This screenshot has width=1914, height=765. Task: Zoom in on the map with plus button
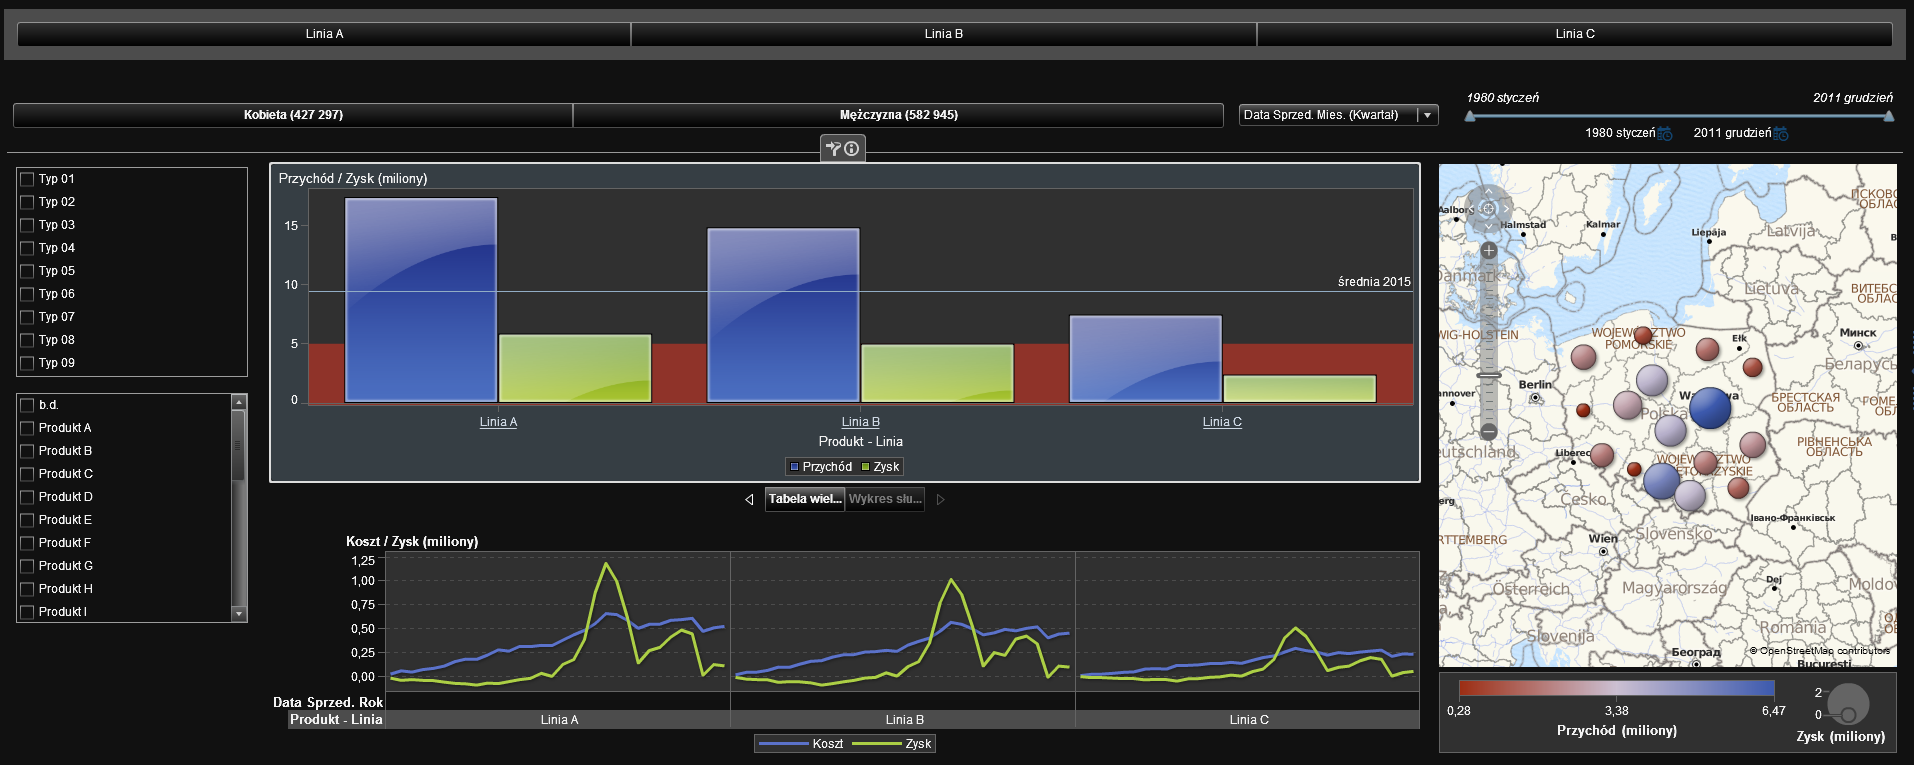(1488, 251)
